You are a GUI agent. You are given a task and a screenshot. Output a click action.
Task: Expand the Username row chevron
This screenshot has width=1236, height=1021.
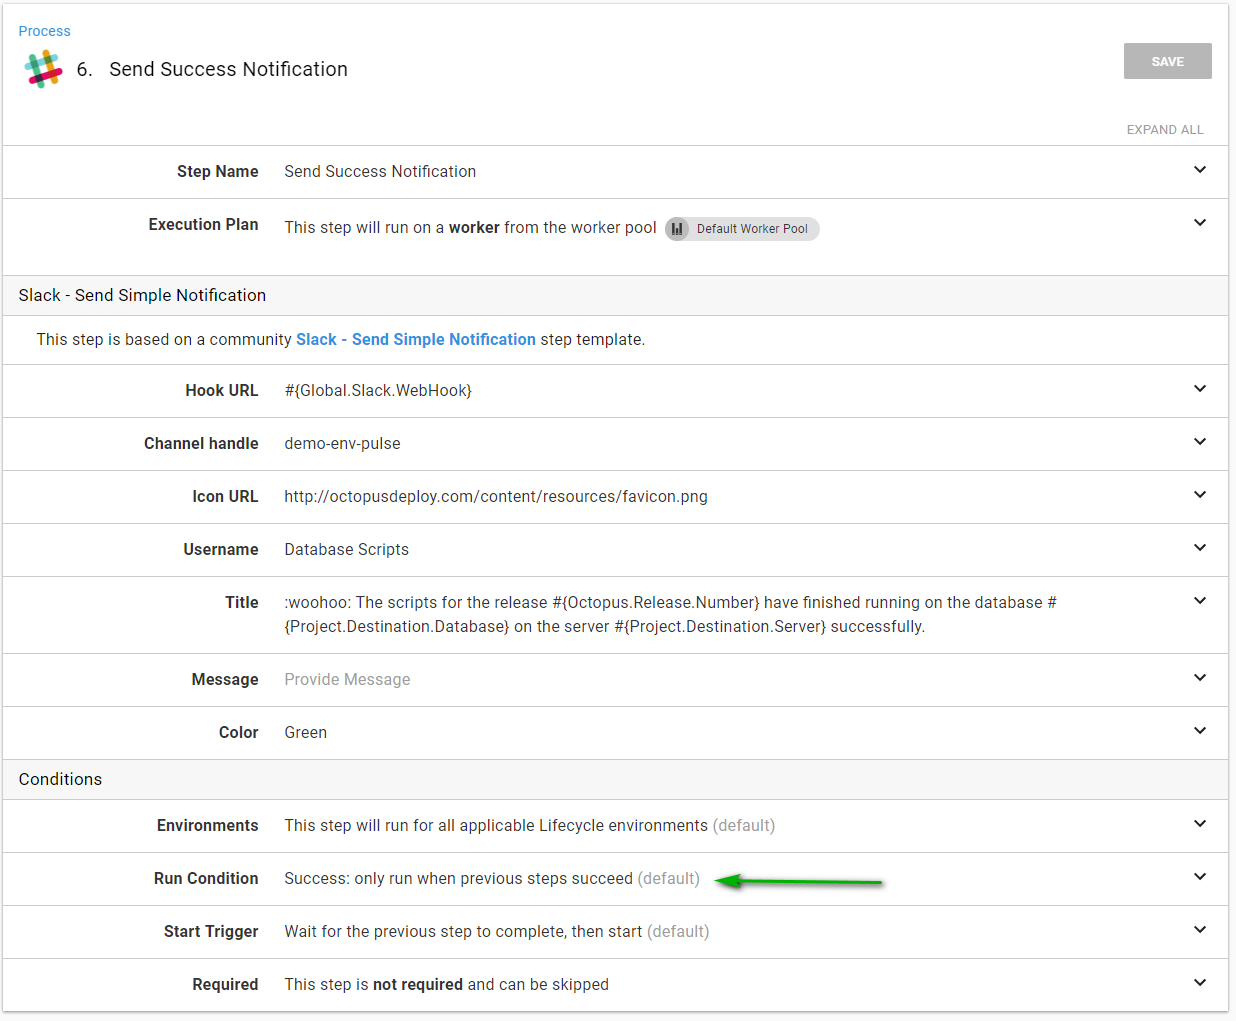(x=1199, y=548)
